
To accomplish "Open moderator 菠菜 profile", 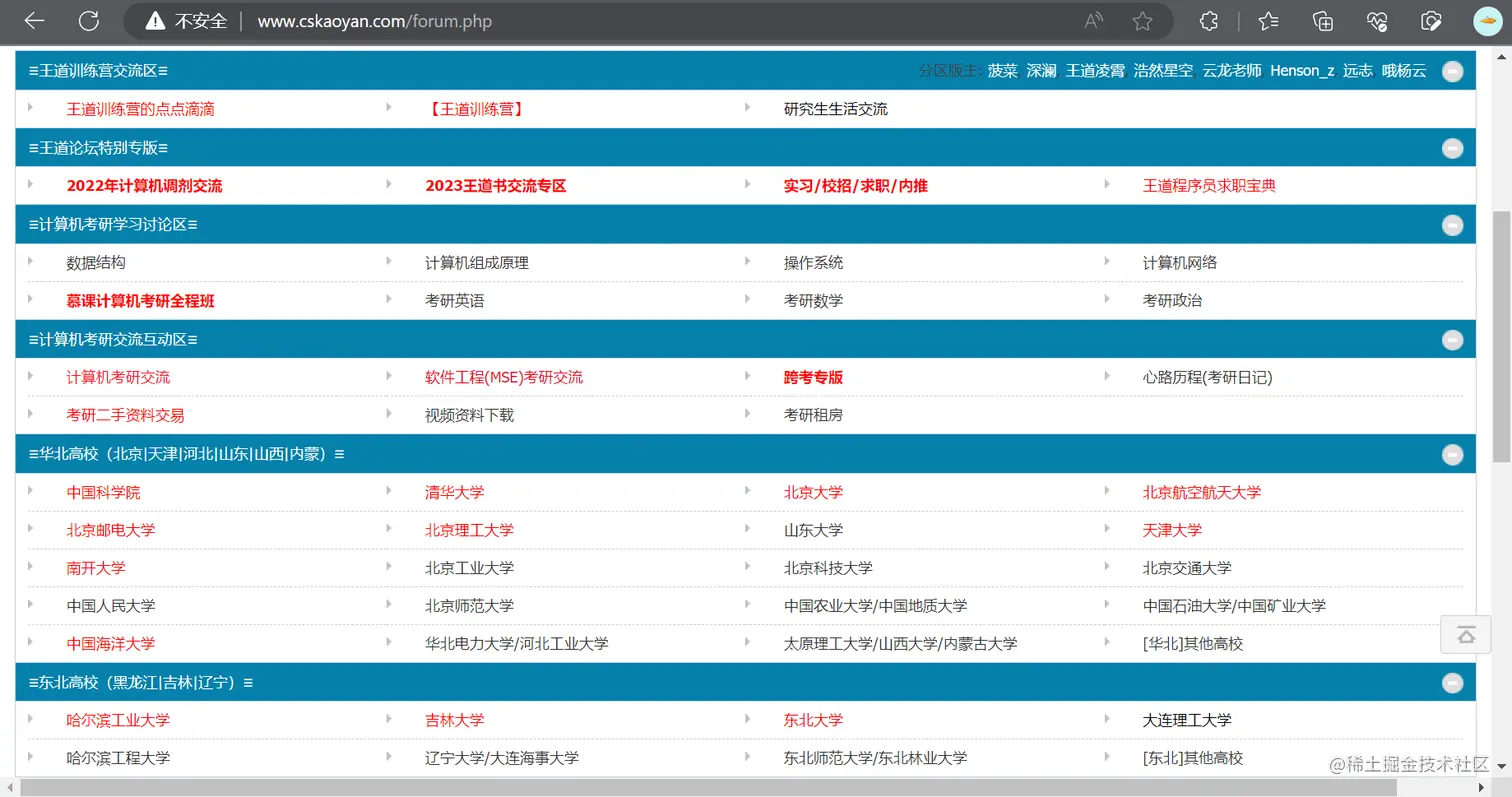I will (1002, 71).
